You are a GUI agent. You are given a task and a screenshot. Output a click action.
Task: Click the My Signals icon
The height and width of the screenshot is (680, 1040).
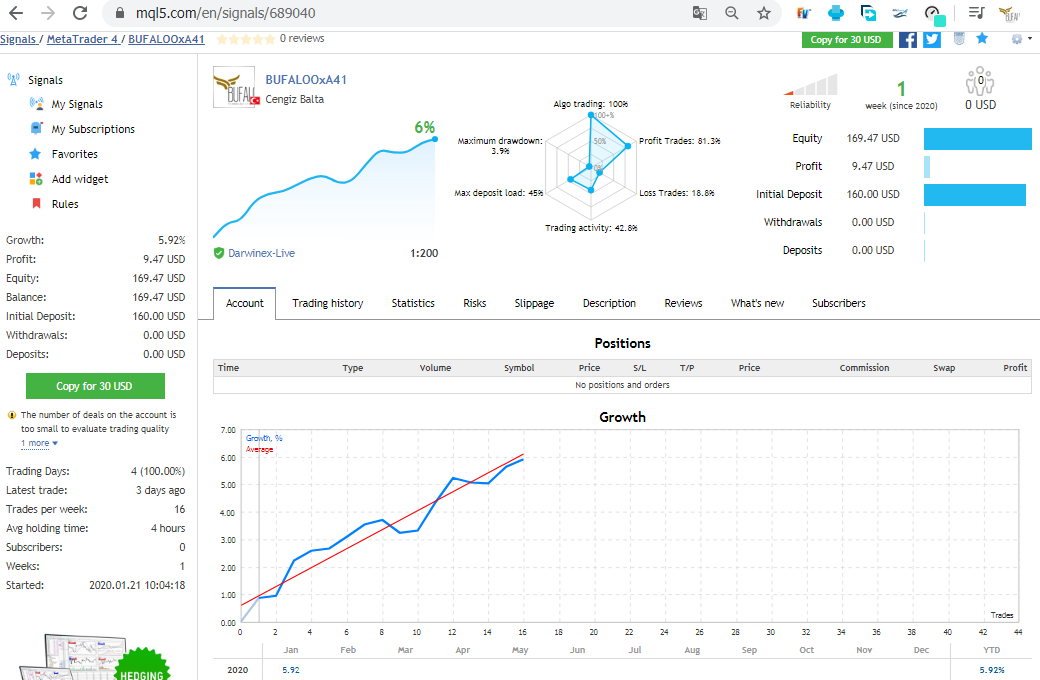click(x=36, y=103)
